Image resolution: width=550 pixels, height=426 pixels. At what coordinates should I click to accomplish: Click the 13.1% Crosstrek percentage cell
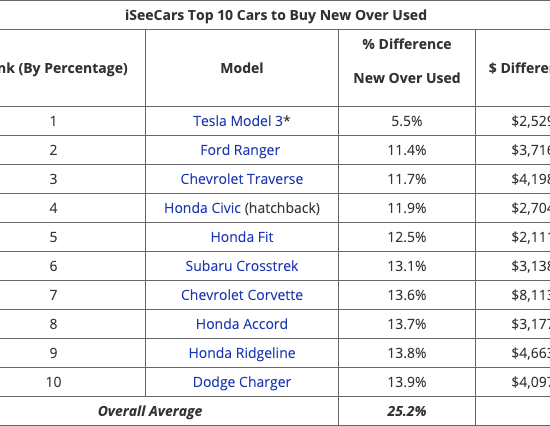[x=407, y=266]
